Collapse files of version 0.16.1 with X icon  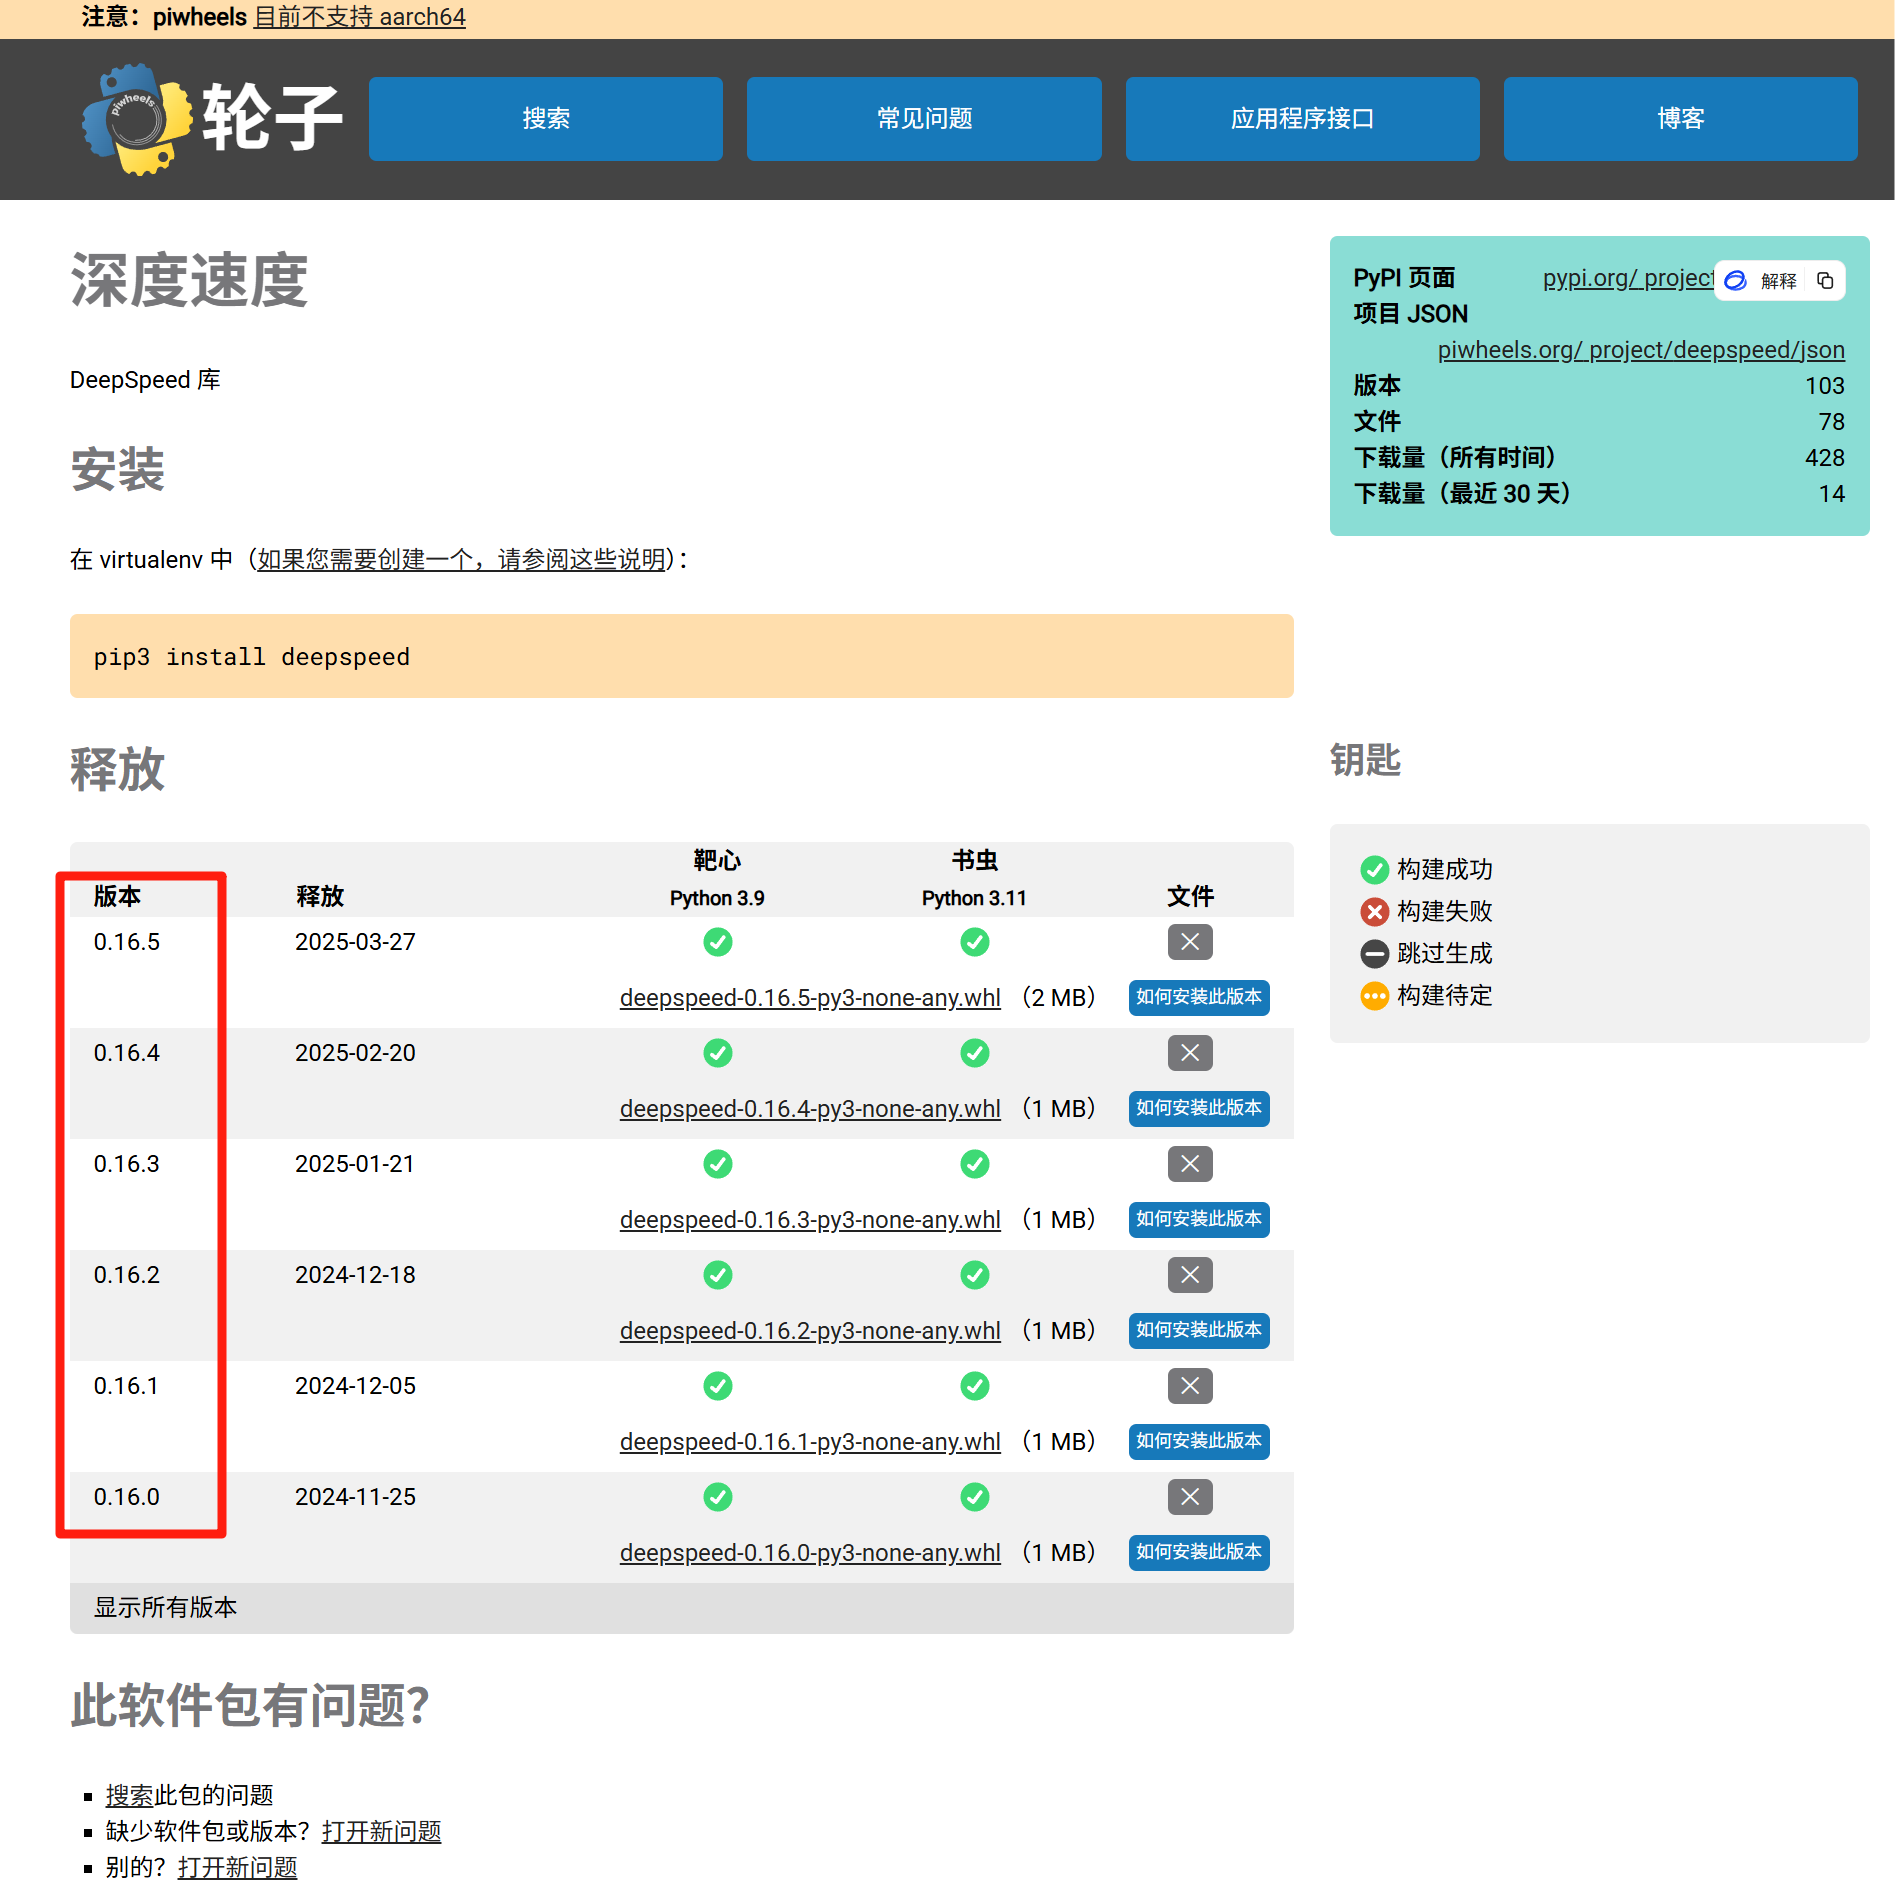click(1190, 1386)
